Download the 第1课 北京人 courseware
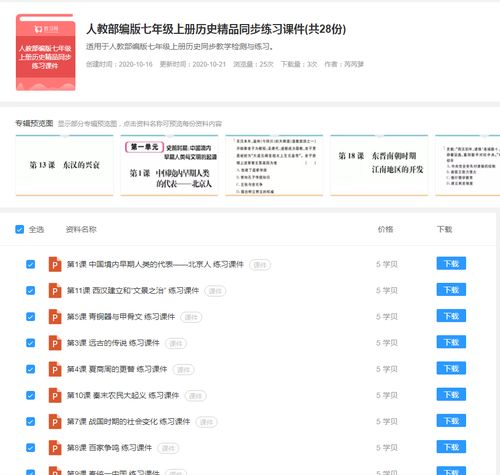 (x=451, y=264)
